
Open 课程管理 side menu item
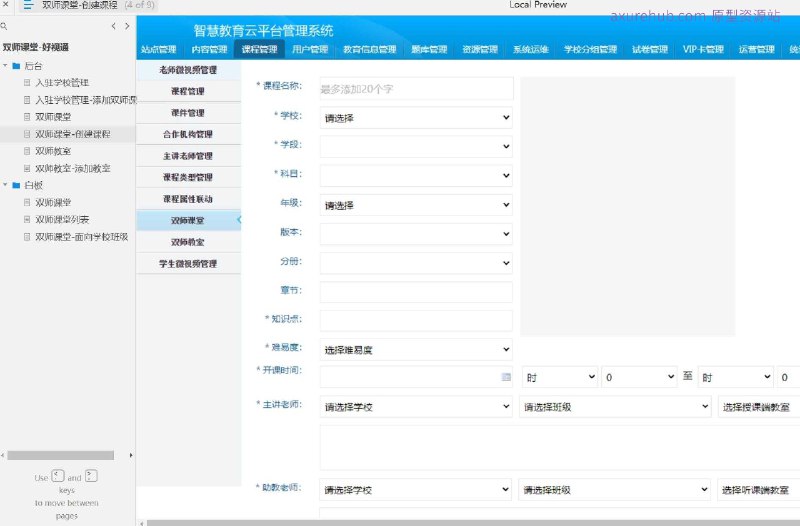coord(188,91)
